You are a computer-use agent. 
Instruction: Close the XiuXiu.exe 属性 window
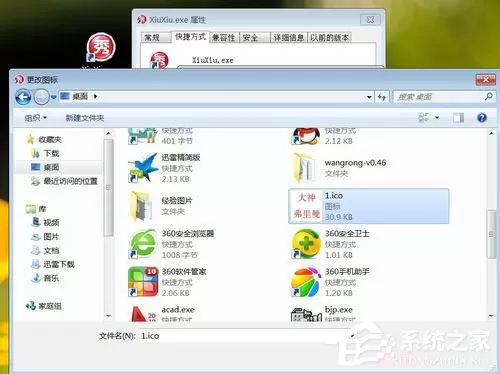[370, 20]
